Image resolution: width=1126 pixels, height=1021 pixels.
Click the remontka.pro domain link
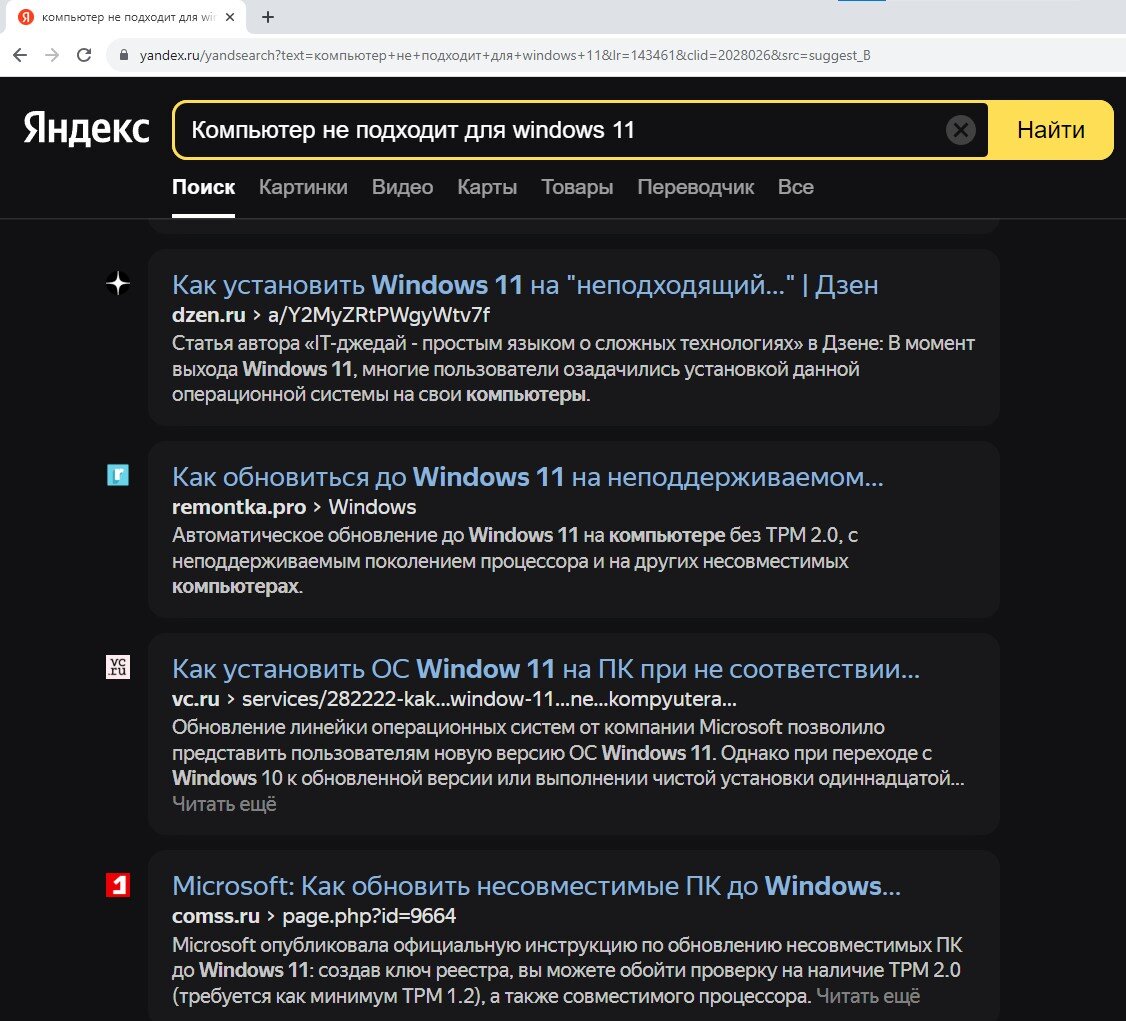tap(239, 507)
